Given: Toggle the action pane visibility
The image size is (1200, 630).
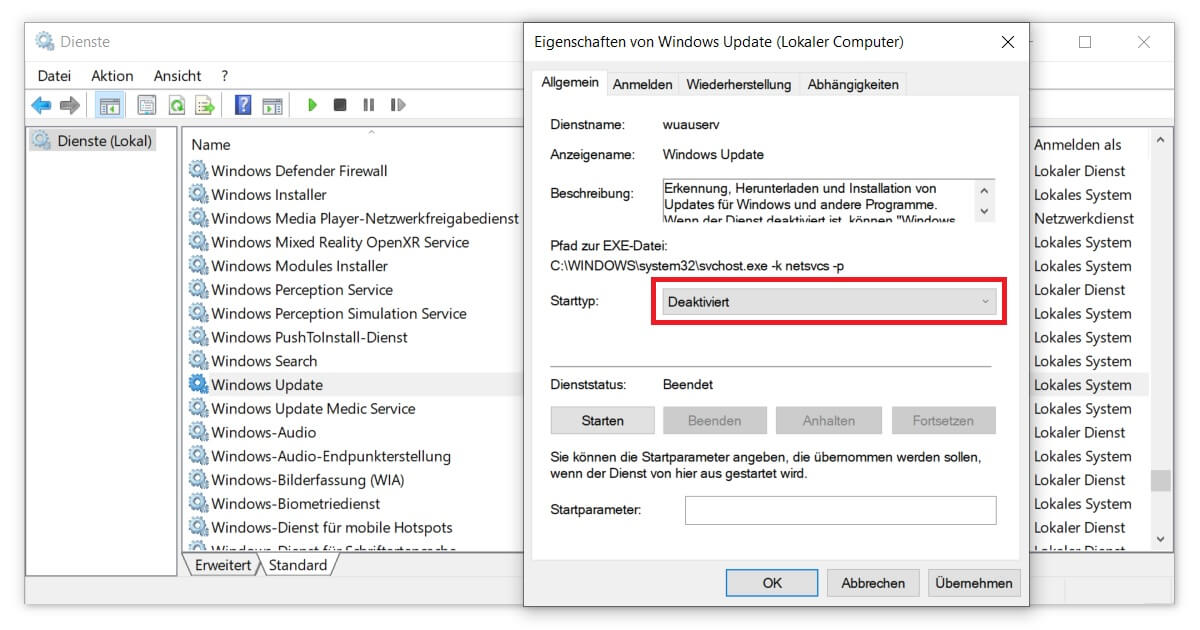Looking at the screenshot, I should click(271, 104).
